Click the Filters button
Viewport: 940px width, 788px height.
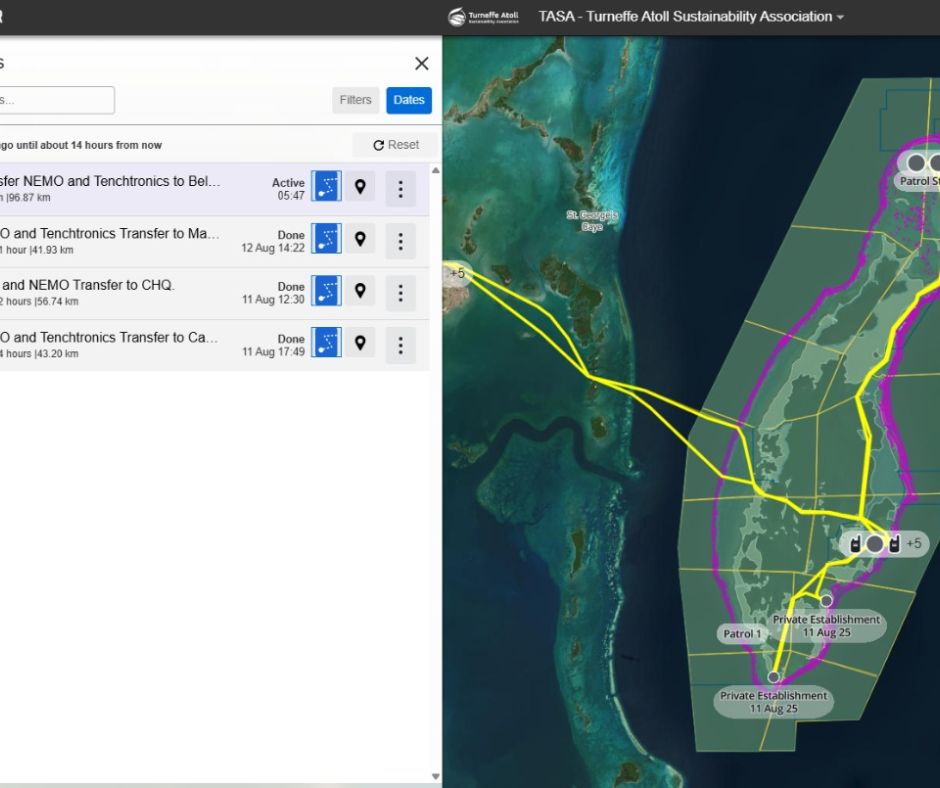point(355,100)
